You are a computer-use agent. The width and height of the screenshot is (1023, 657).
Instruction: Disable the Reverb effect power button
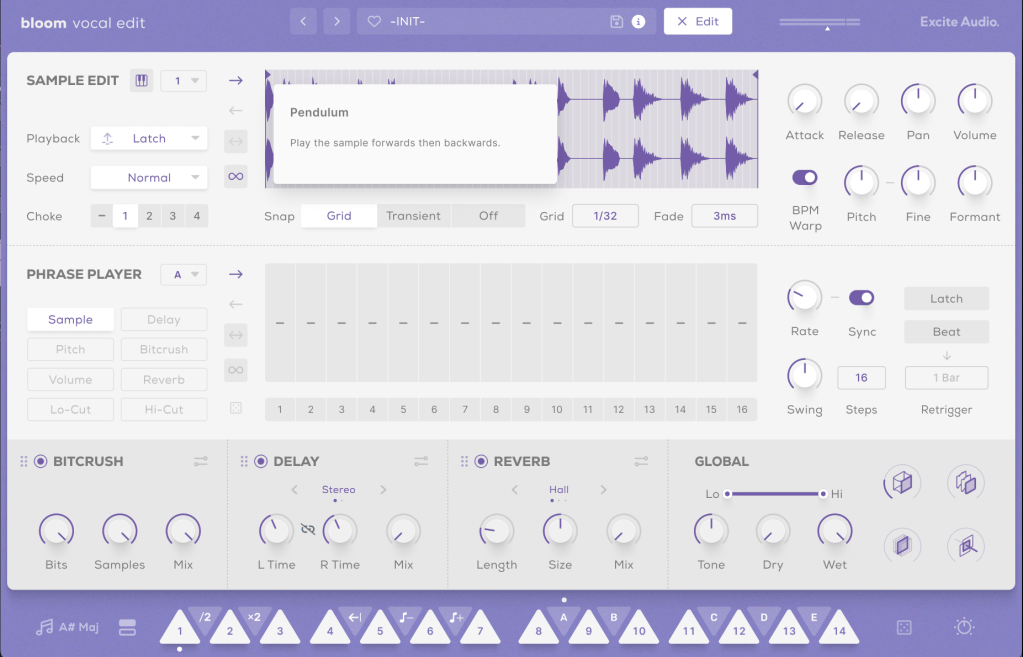coord(481,461)
